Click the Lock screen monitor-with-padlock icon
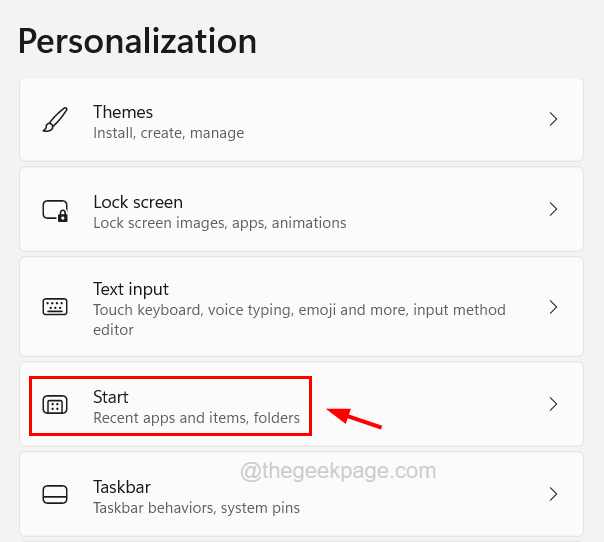 pos(55,211)
